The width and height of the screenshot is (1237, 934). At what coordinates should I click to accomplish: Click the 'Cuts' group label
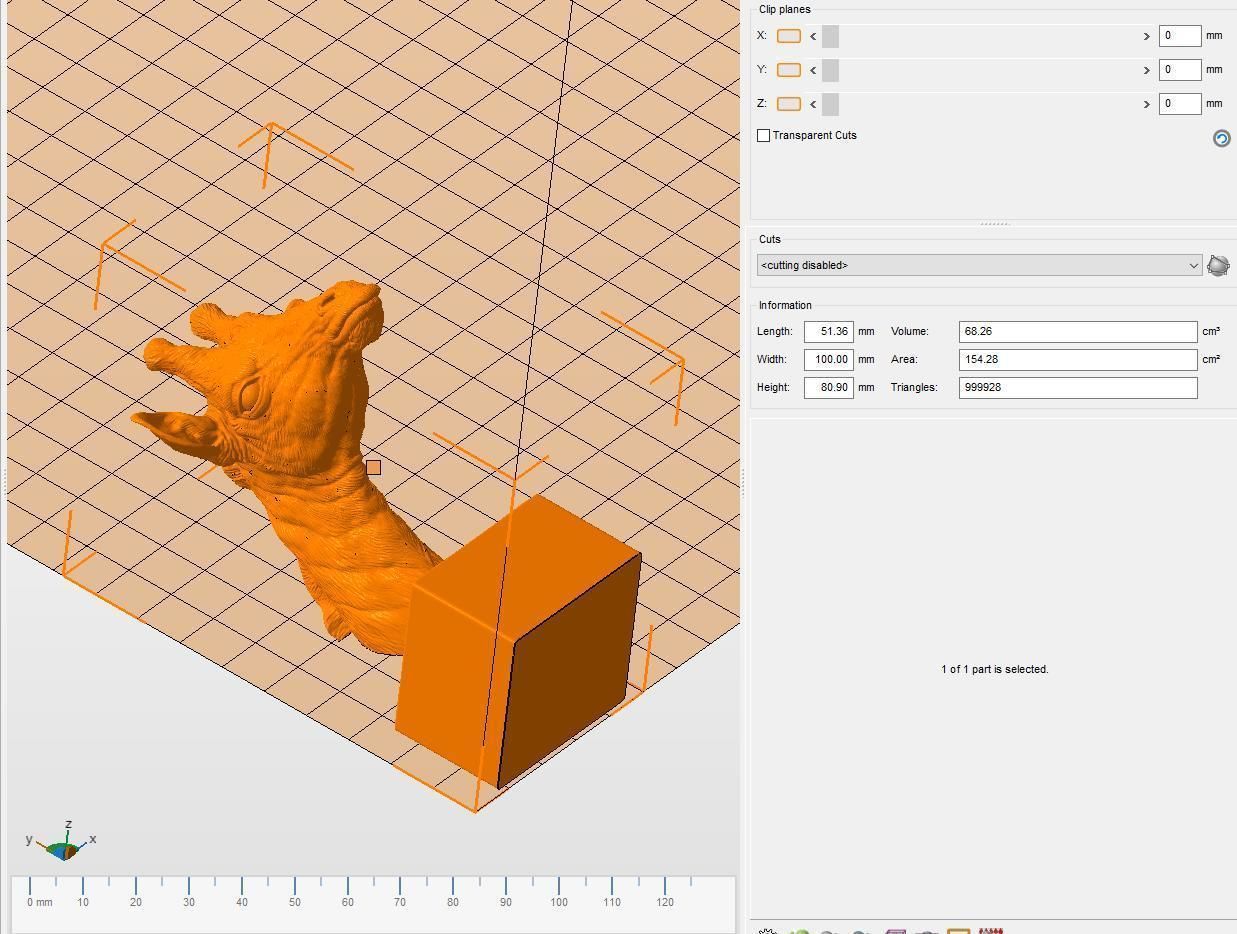770,239
